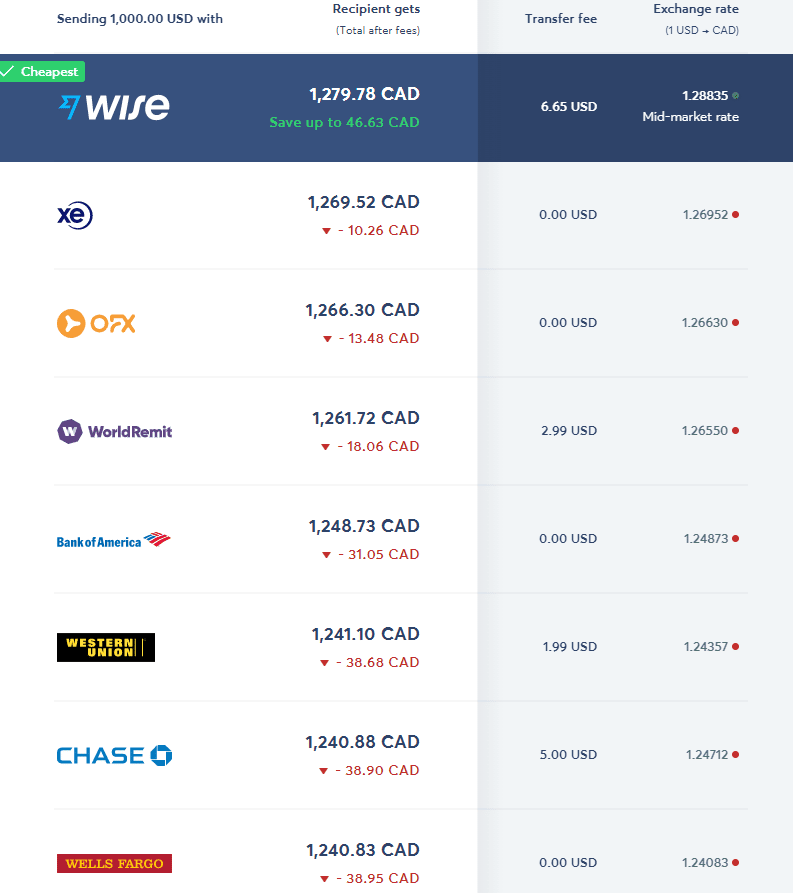Click the Sending 1,000.00 USD amount text
Image resolution: width=793 pixels, height=893 pixels.
click(x=139, y=18)
